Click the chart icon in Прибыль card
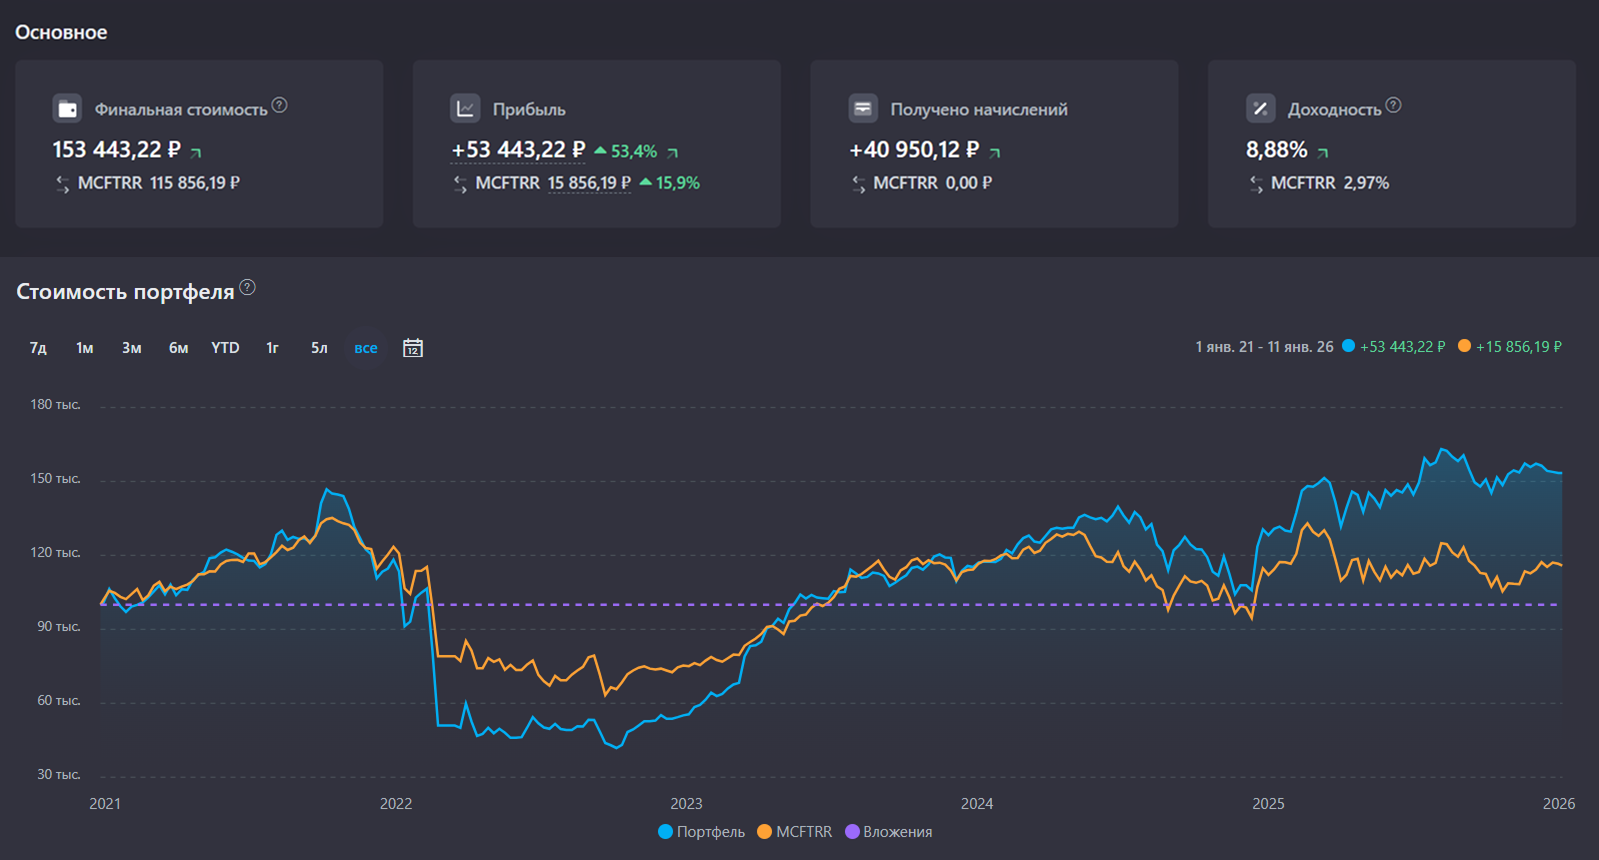 click(465, 108)
